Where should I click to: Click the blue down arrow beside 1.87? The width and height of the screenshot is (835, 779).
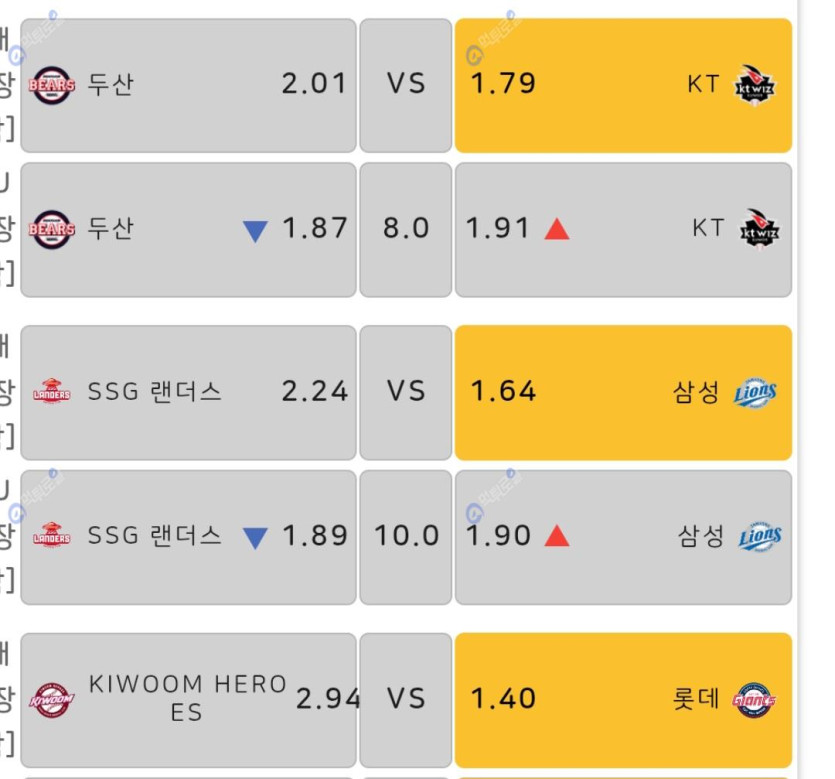click(x=255, y=232)
